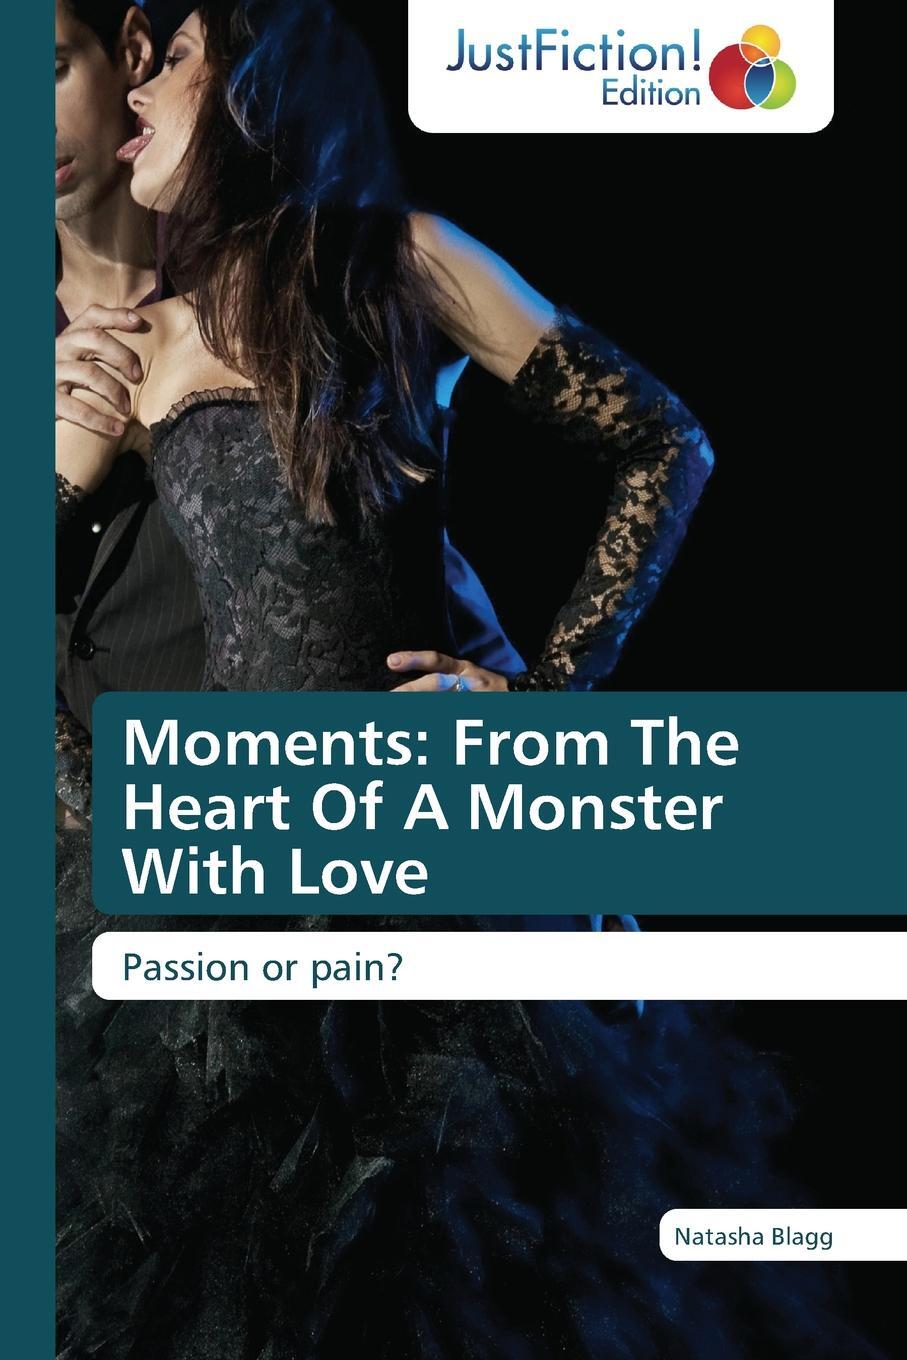Click the author name Natasha Blagg

(753, 1237)
